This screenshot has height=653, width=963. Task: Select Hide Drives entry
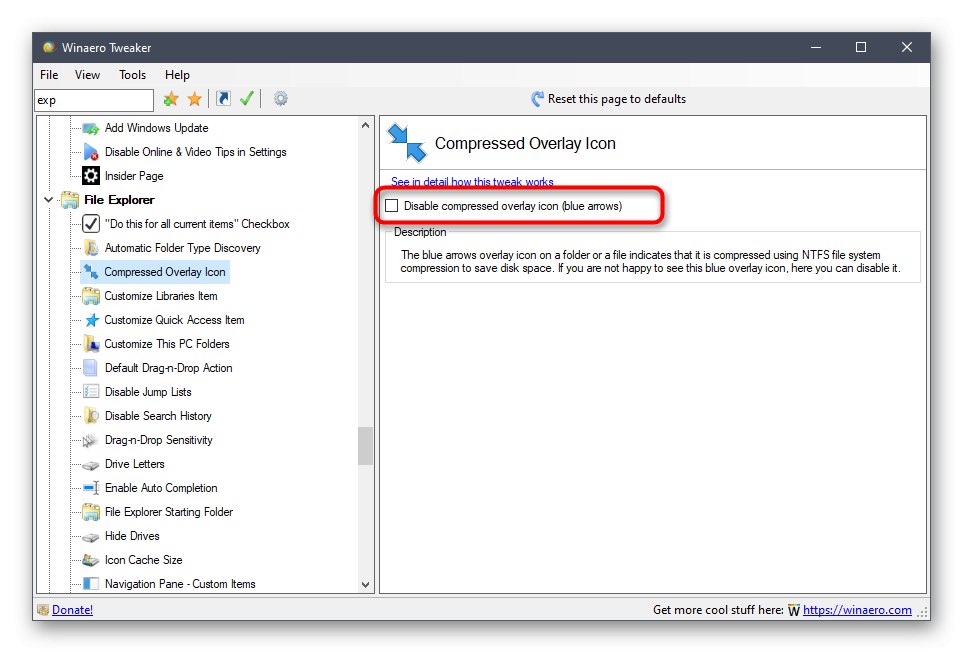pos(132,536)
